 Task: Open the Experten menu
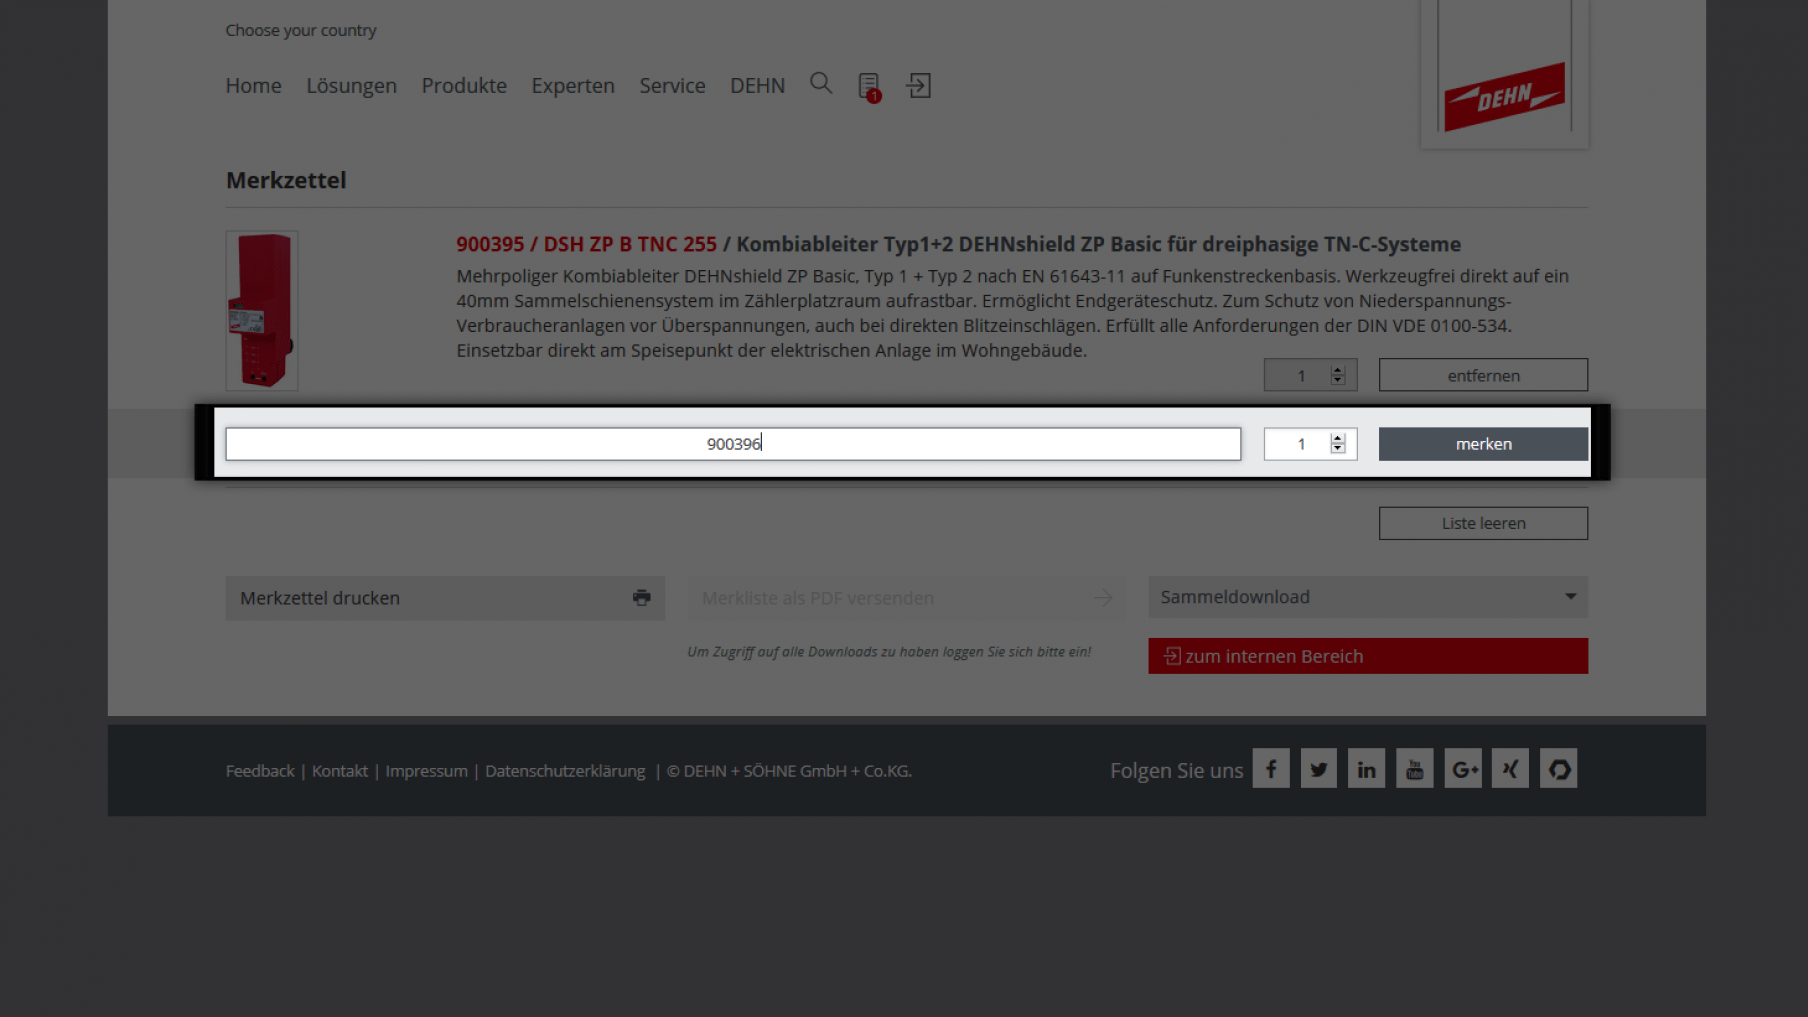click(573, 86)
